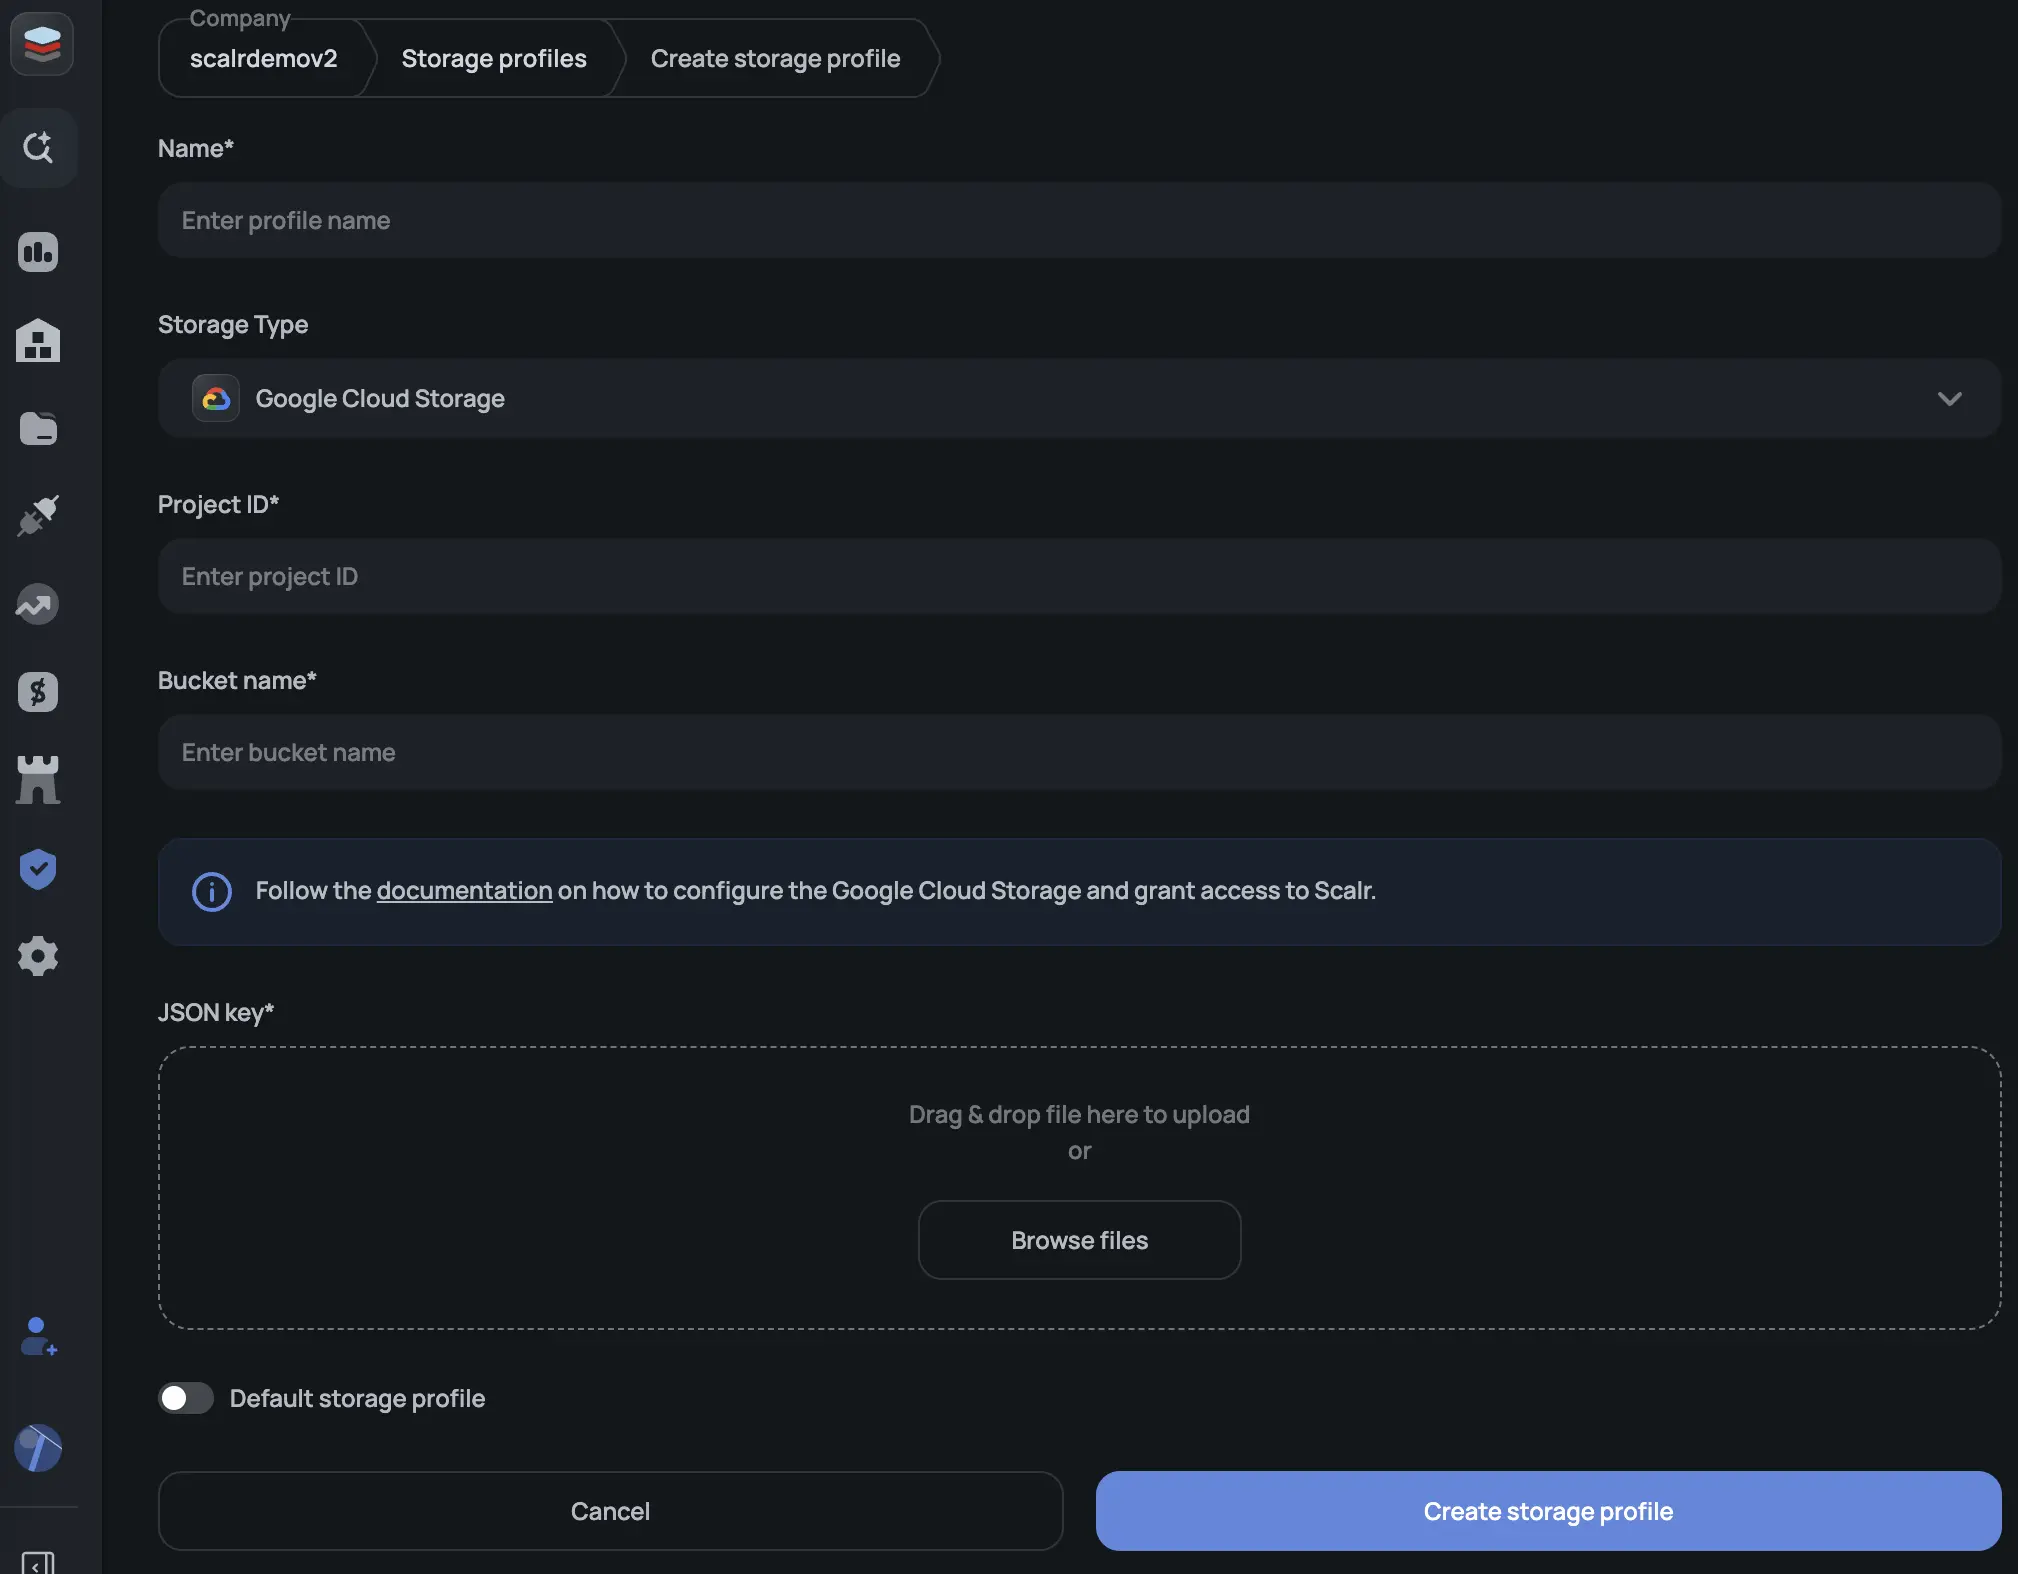Toggle the Default storage profile switch
2018x1574 pixels.
pos(186,1398)
